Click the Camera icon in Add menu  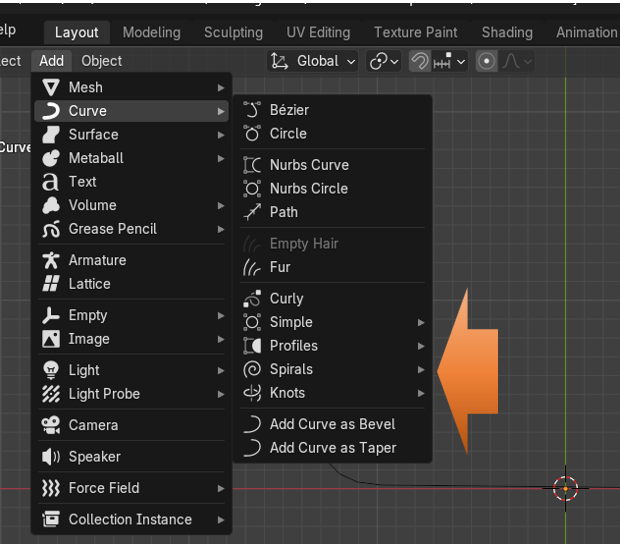[51, 425]
